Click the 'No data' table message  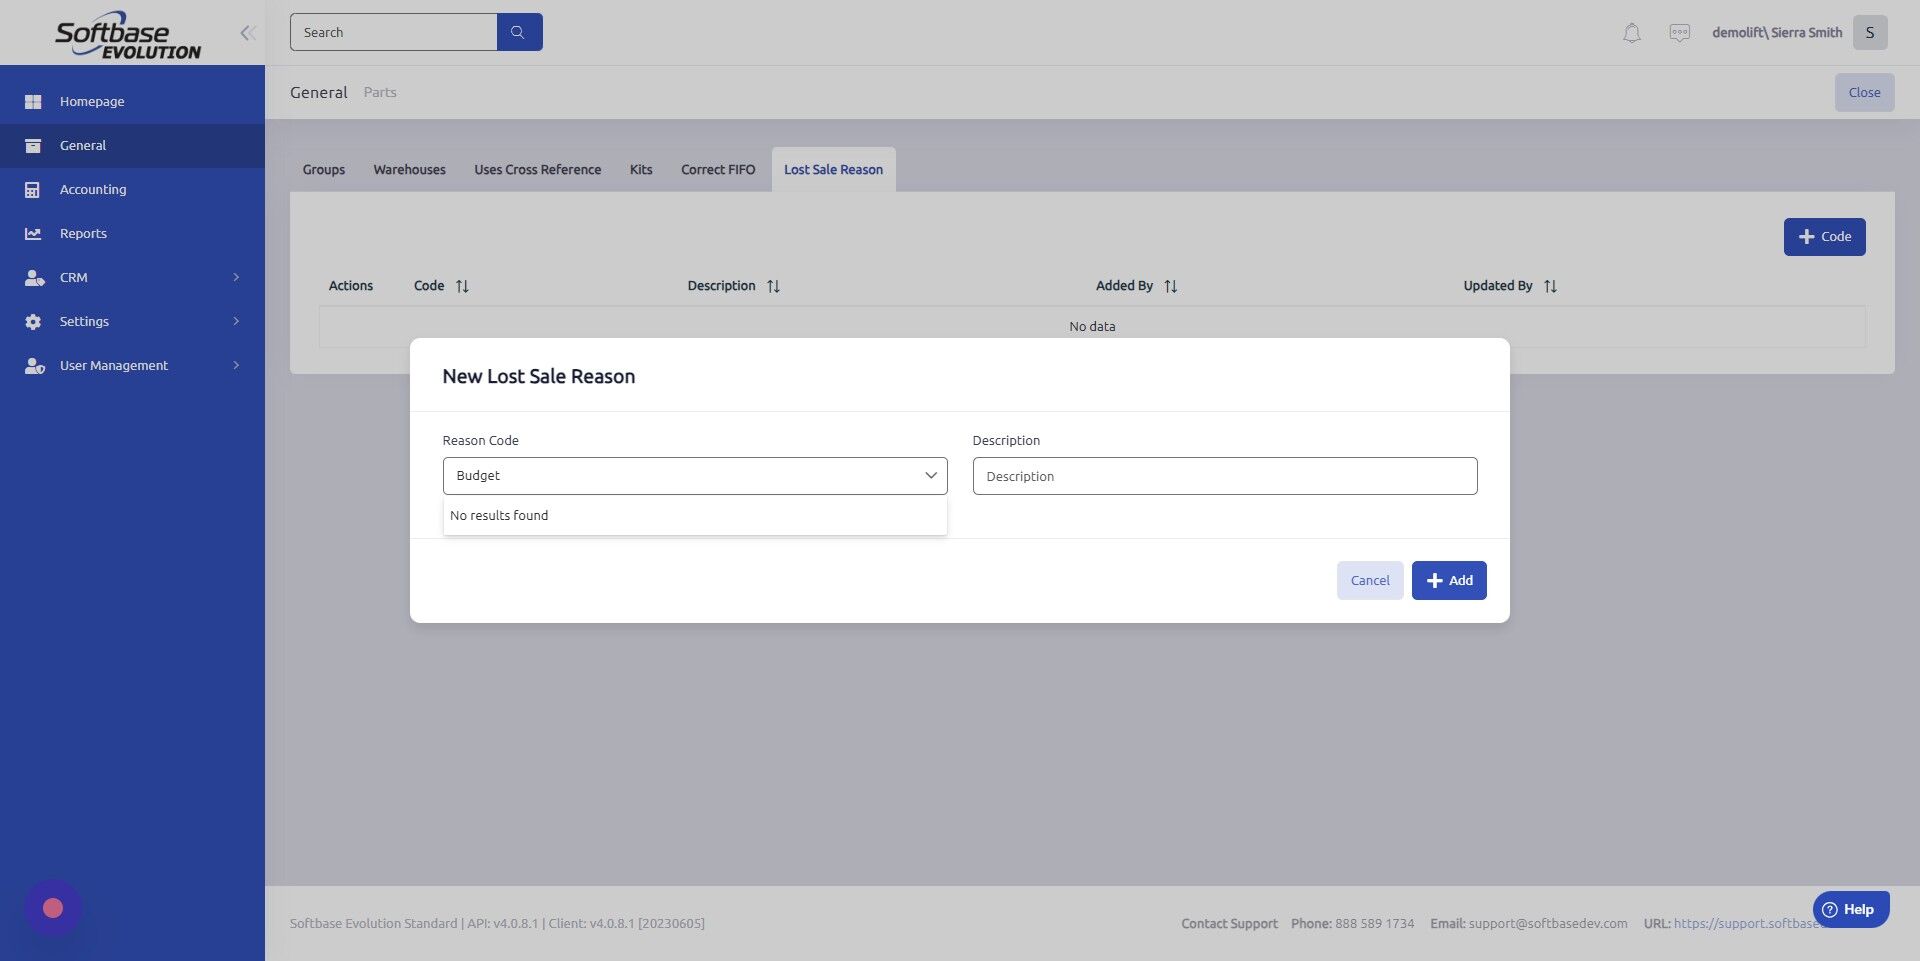[x=1092, y=327]
